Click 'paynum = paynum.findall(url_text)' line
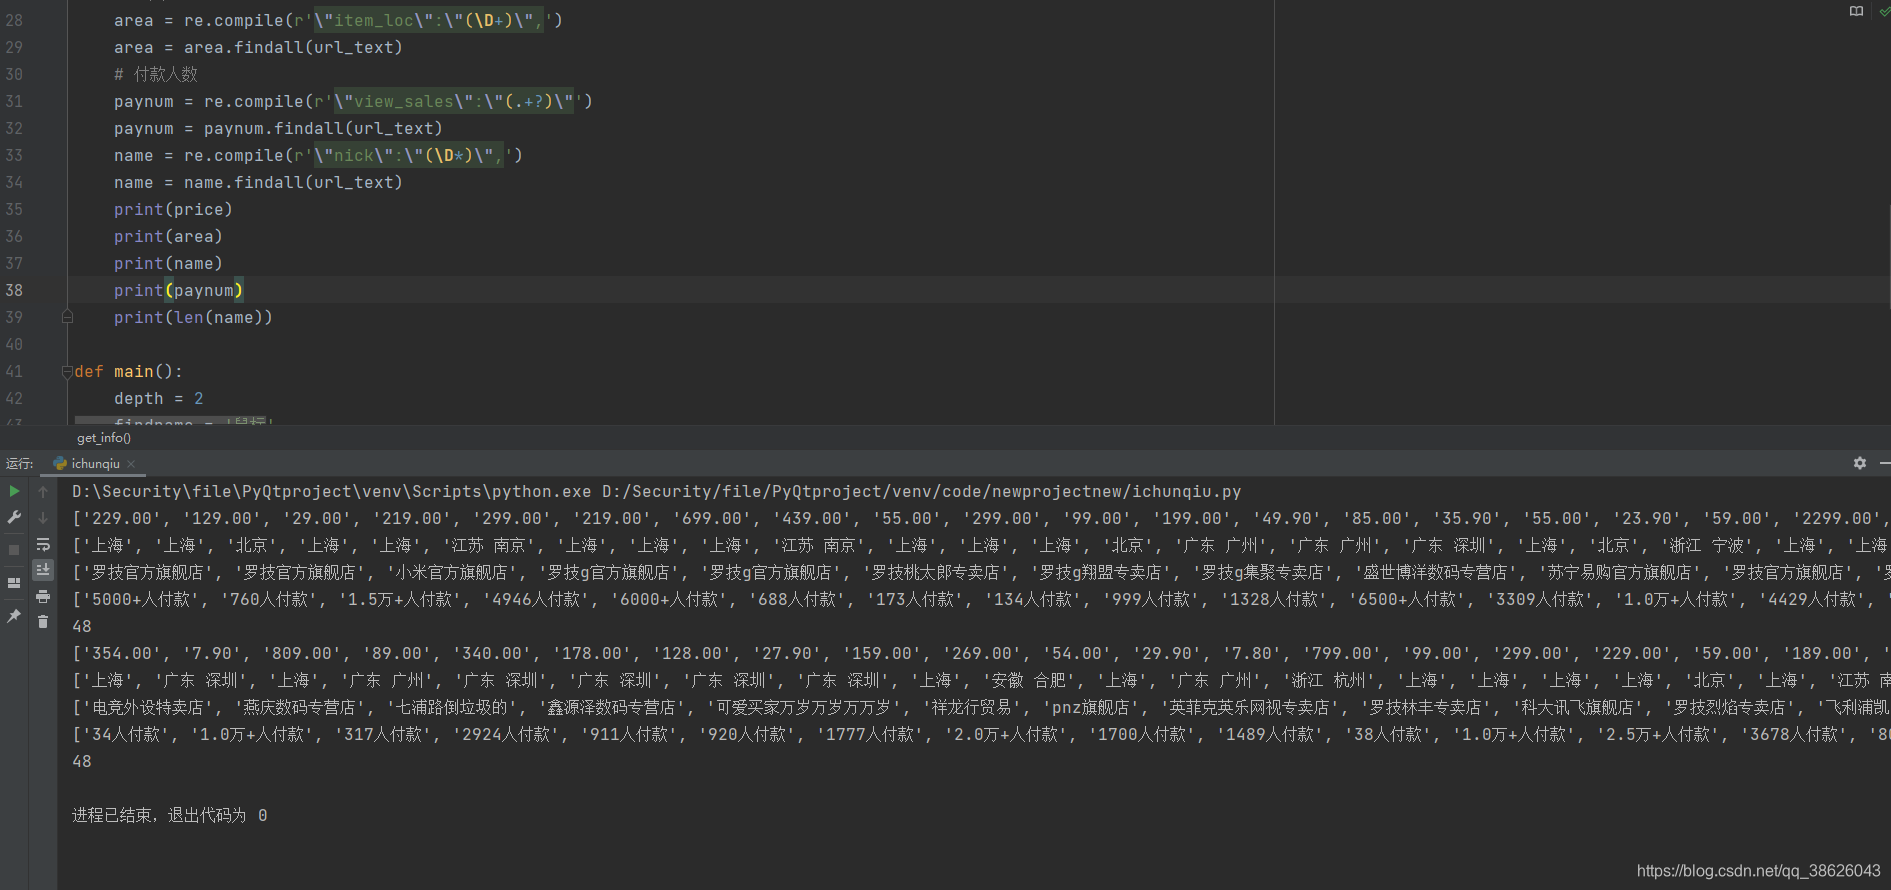 (278, 128)
